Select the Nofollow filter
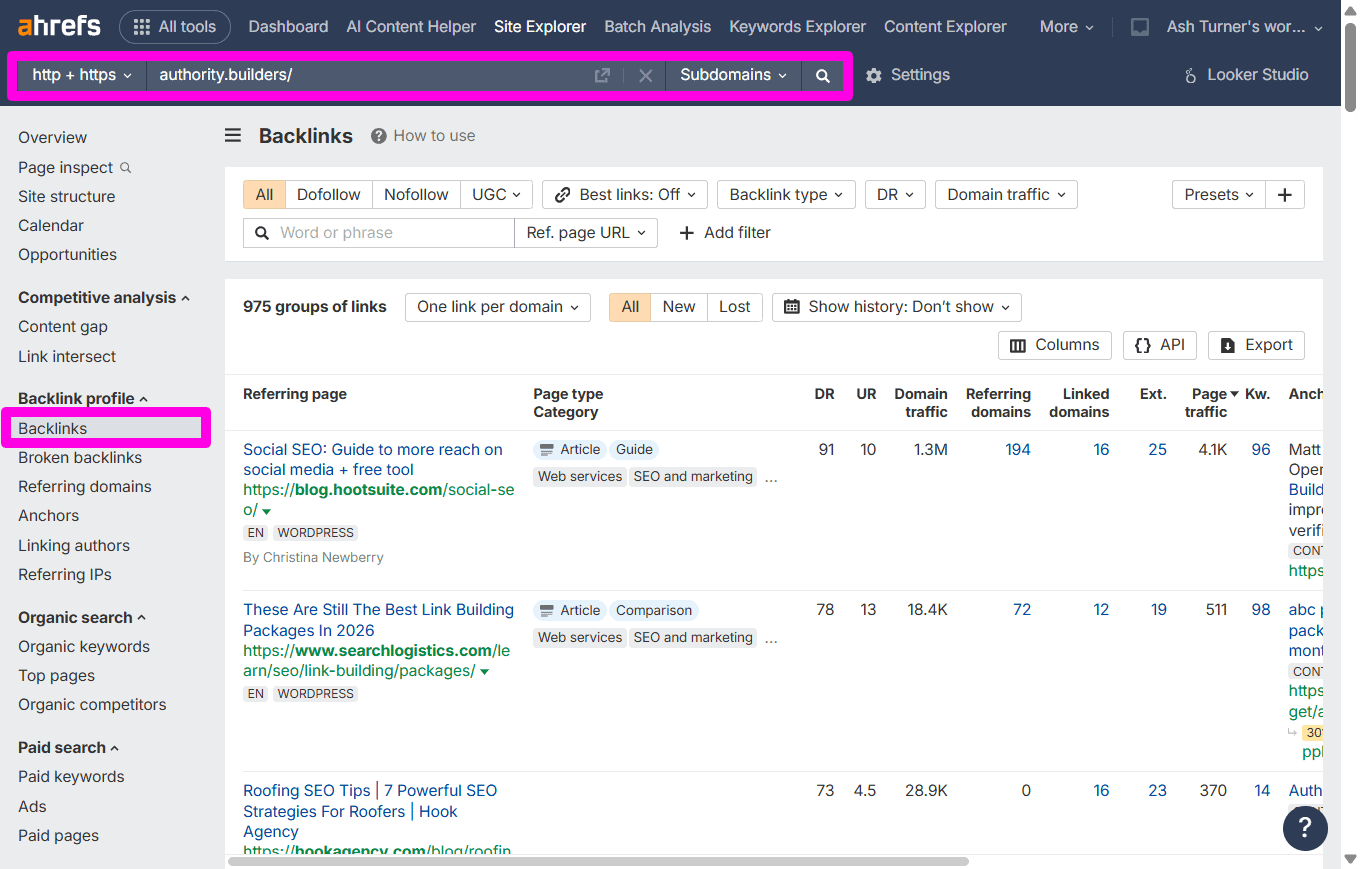This screenshot has width=1360, height=869. coord(416,195)
